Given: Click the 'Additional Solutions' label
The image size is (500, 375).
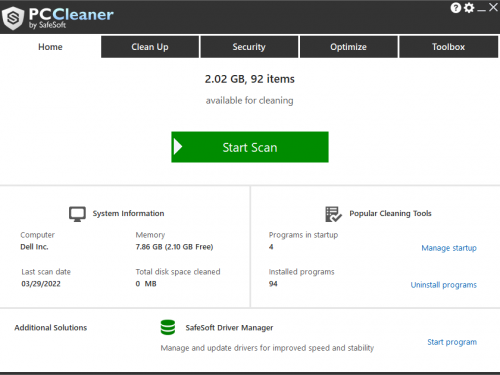Looking at the screenshot, I should pyautogui.click(x=51, y=328).
